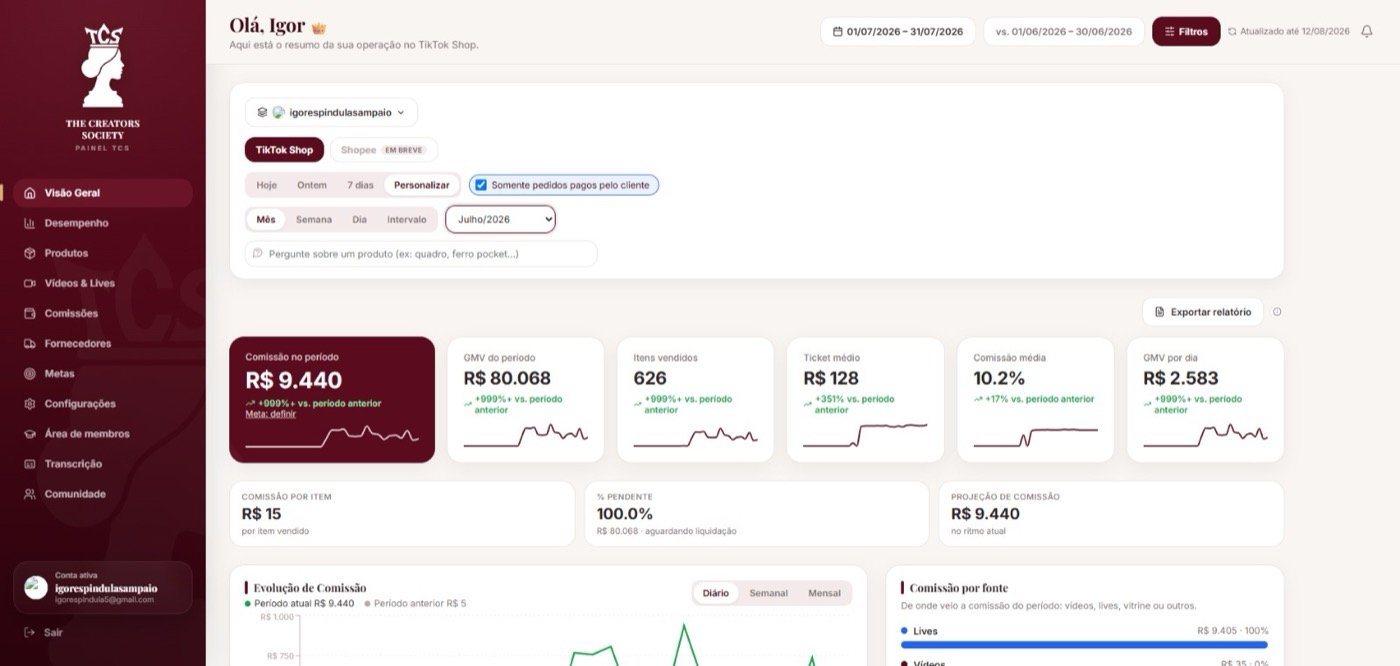This screenshot has width=1400, height=666.
Task: Click the Transcrição icon in sidebar
Action: tap(30, 464)
